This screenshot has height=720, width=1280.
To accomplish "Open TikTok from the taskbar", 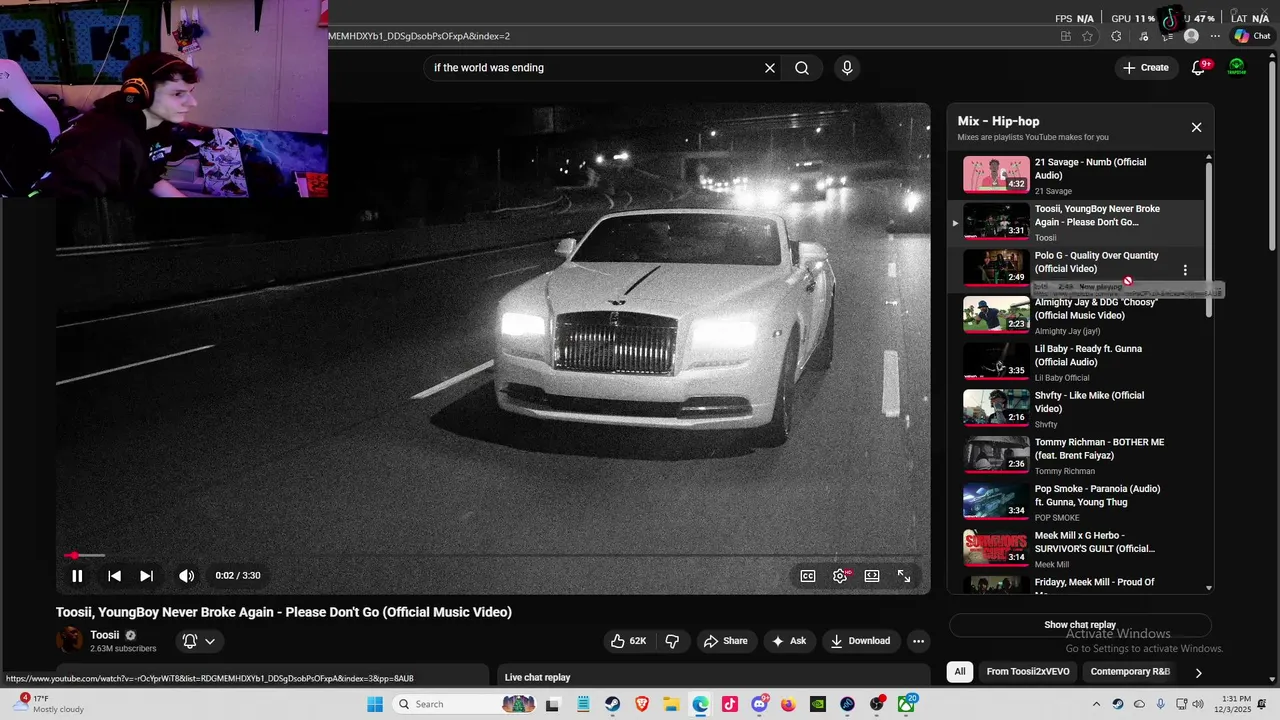I will click(730, 704).
